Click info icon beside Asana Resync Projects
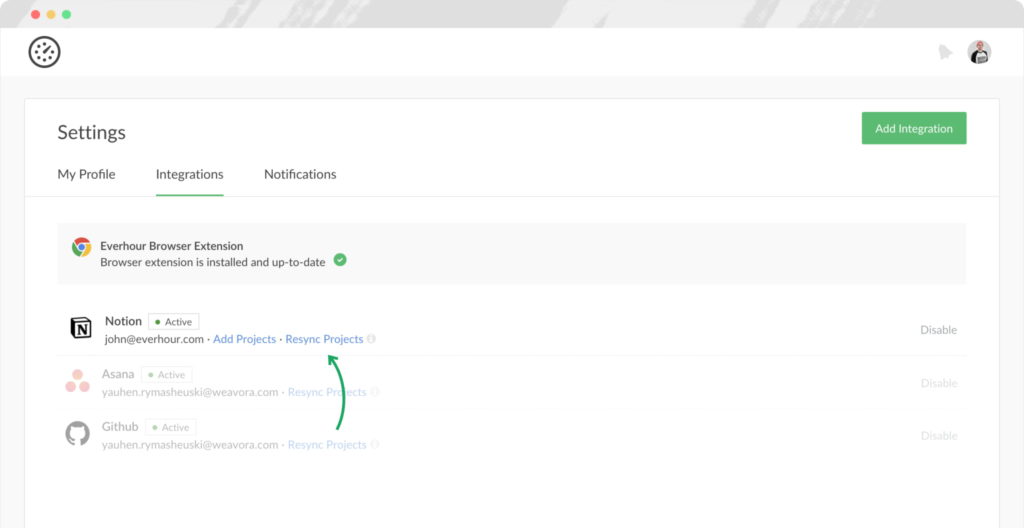Screen dimensions: 1024x528 tap(374, 392)
